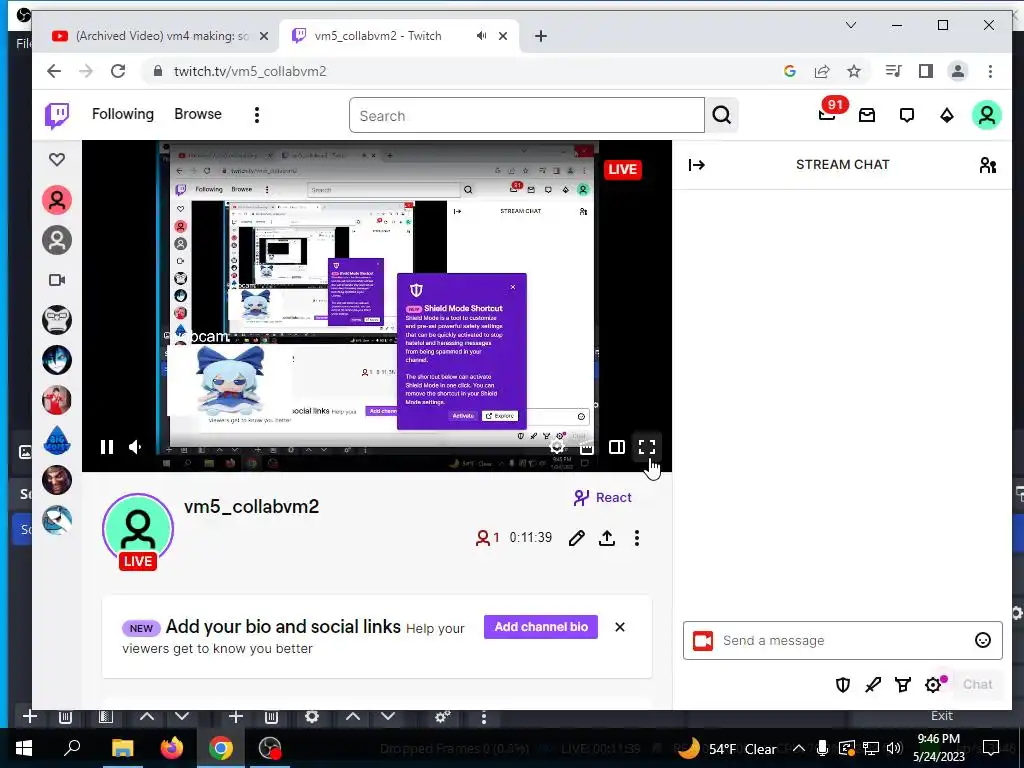Open the channel points rewards icon

pos(903,684)
